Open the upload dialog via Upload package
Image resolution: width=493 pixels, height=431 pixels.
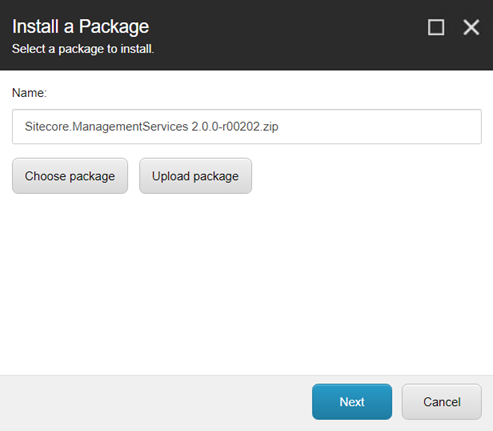pyautogui.click(x=195, y=176)
